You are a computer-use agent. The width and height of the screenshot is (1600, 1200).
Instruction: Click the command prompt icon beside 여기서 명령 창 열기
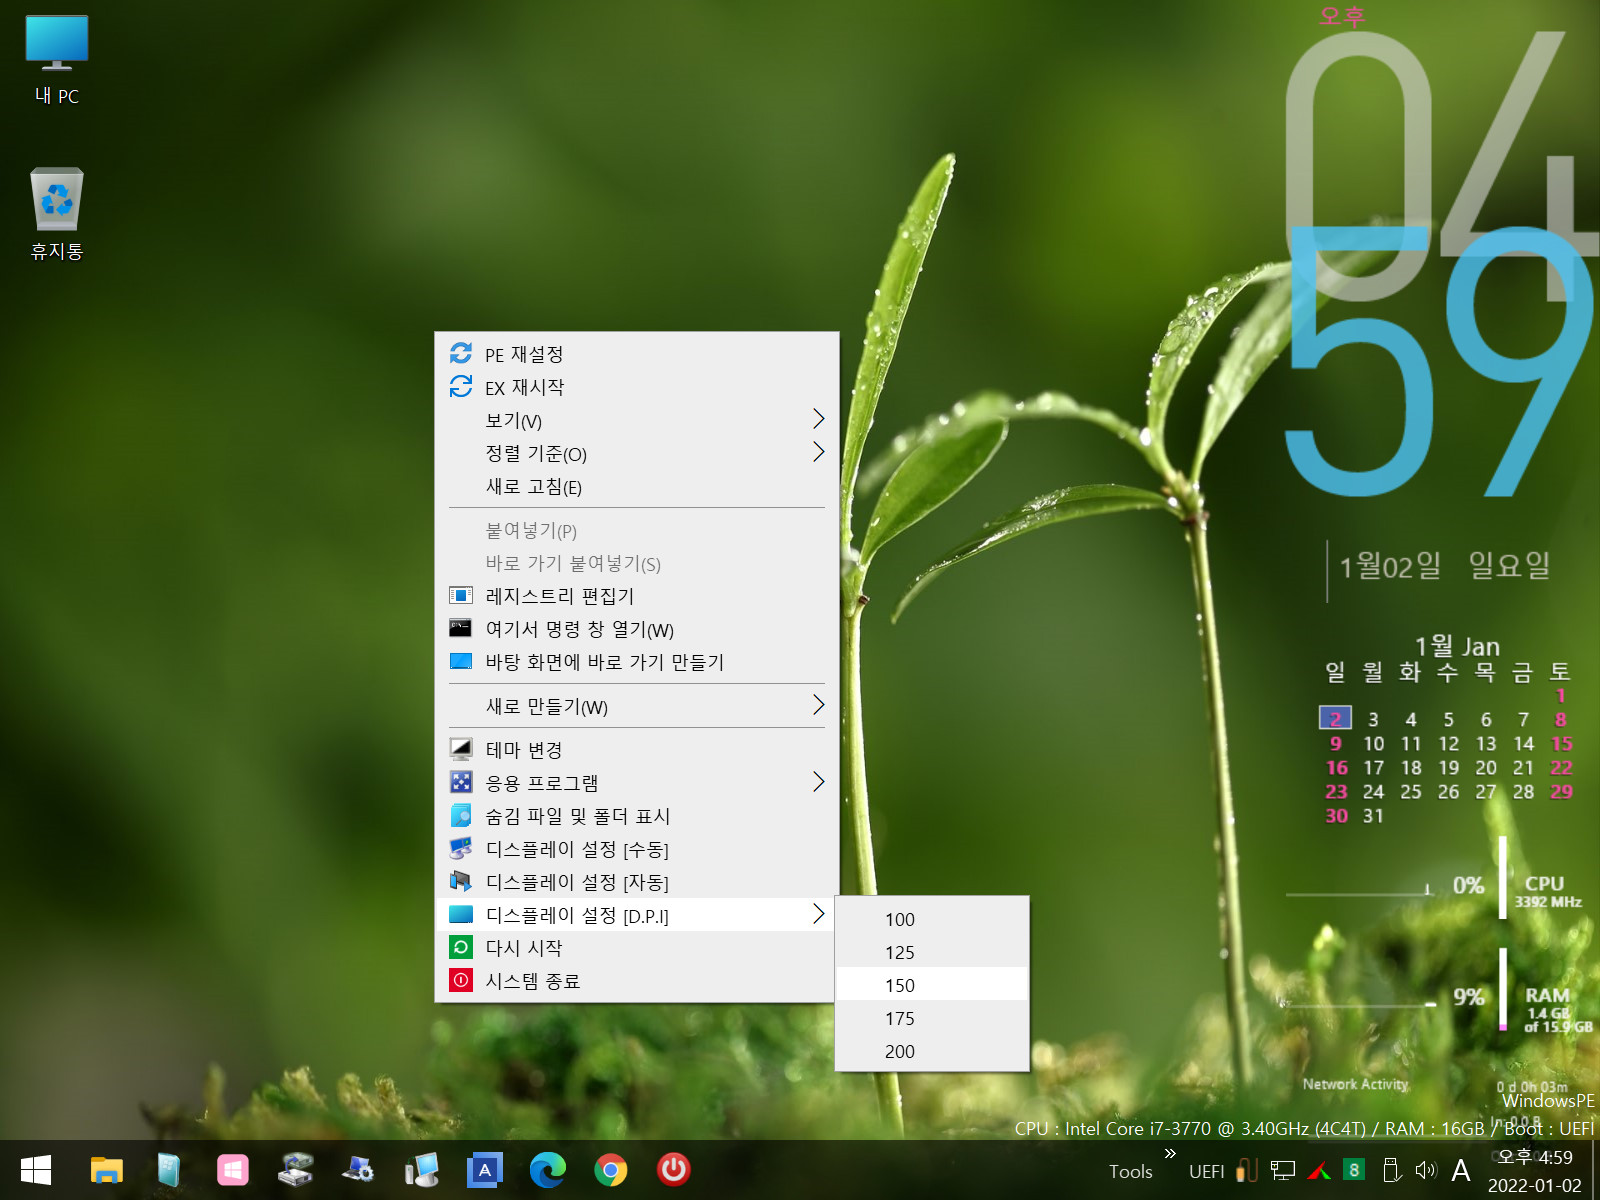pyautogui.click(x=461, y=628)
